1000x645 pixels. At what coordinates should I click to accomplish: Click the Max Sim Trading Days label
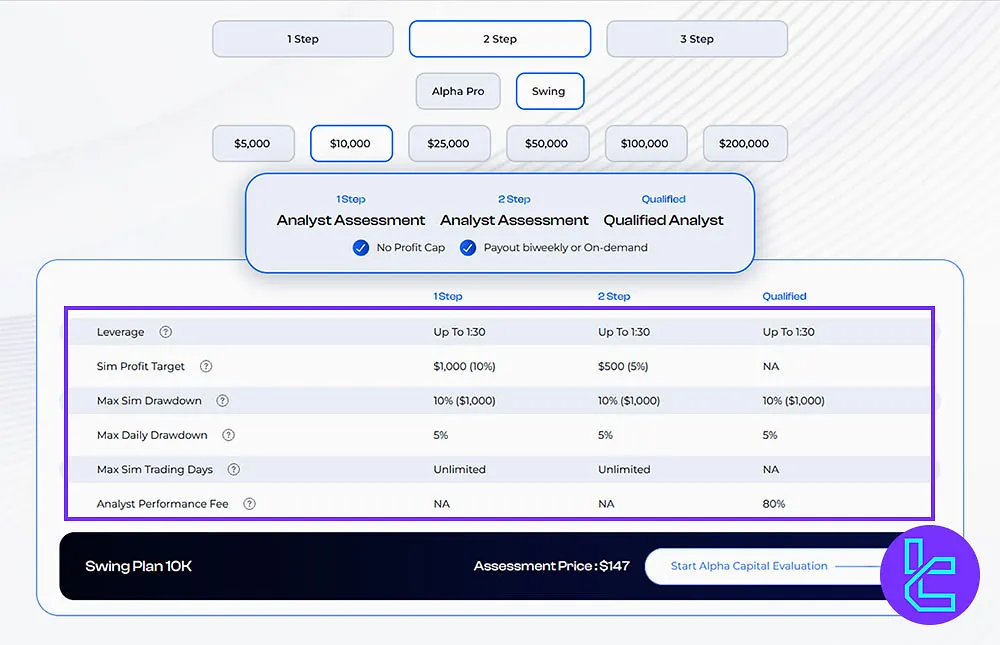click(x=154, y=470)
